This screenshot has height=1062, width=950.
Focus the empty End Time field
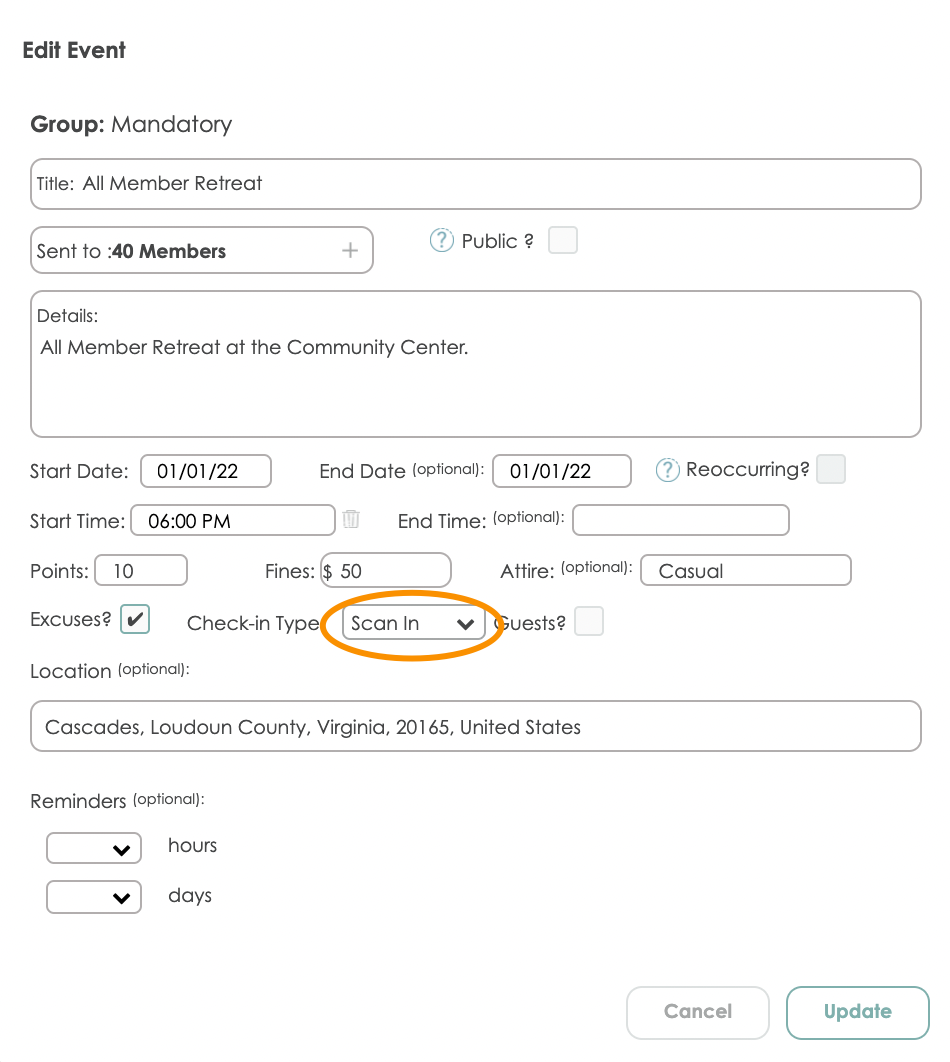click(x=681, y=520)
